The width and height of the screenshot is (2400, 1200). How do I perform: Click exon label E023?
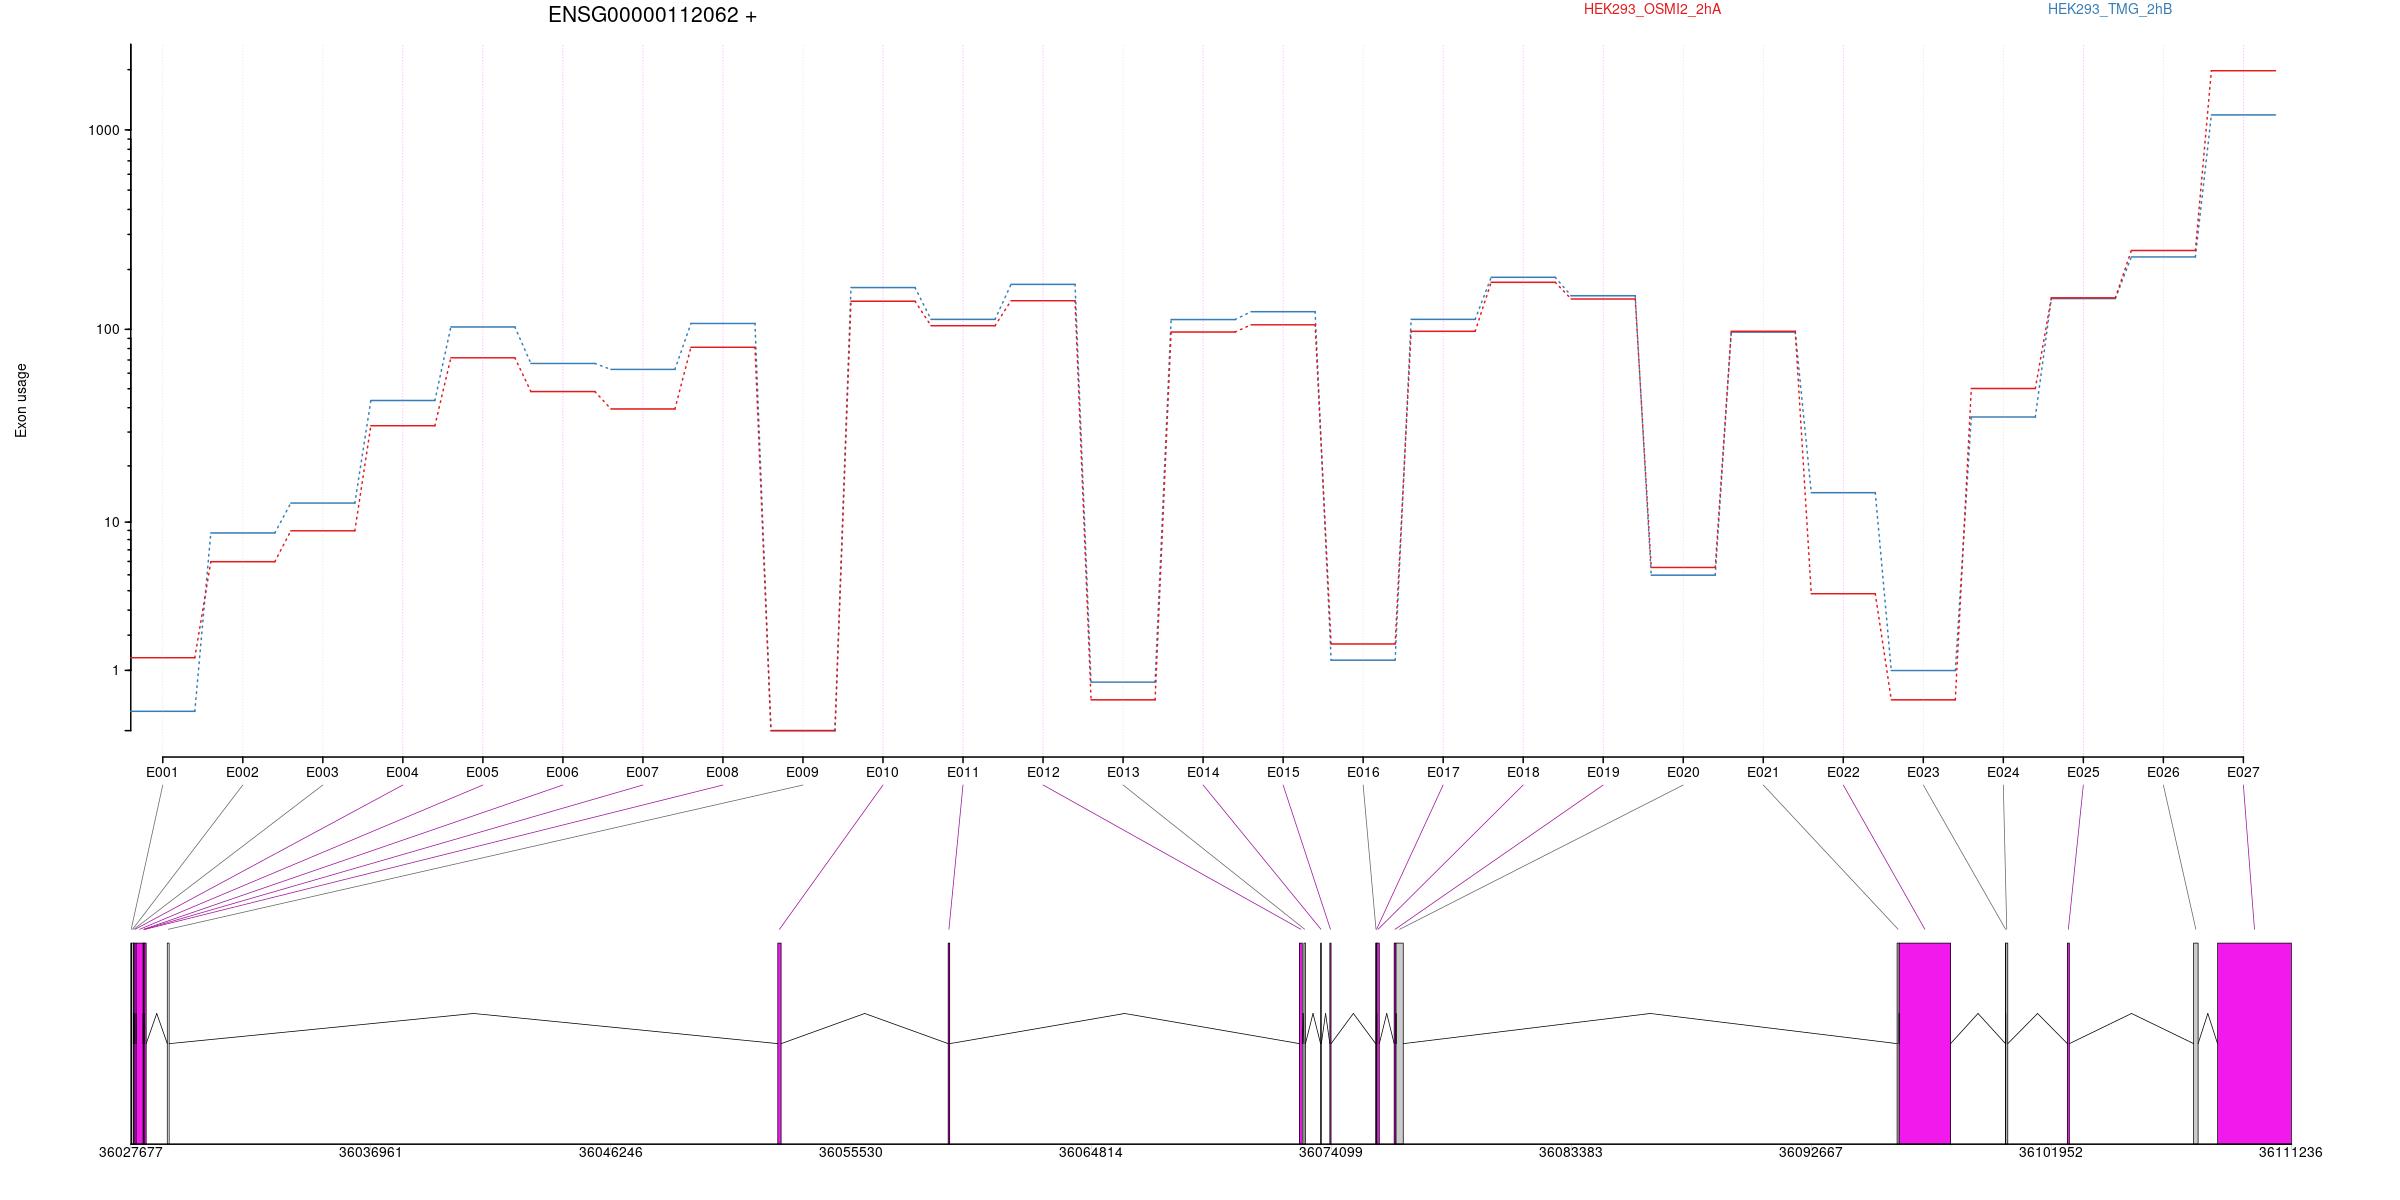(1923, 772)
